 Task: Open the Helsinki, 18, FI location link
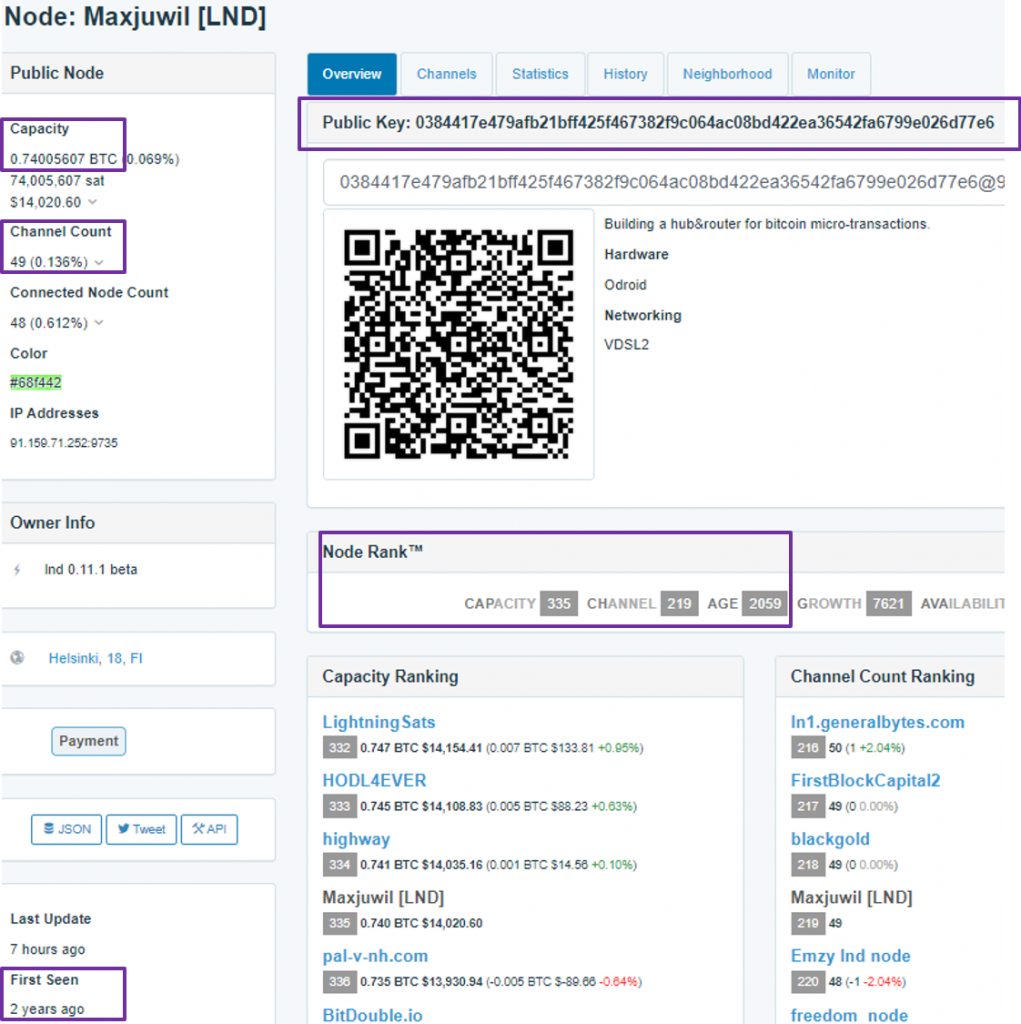coord(95,658)
